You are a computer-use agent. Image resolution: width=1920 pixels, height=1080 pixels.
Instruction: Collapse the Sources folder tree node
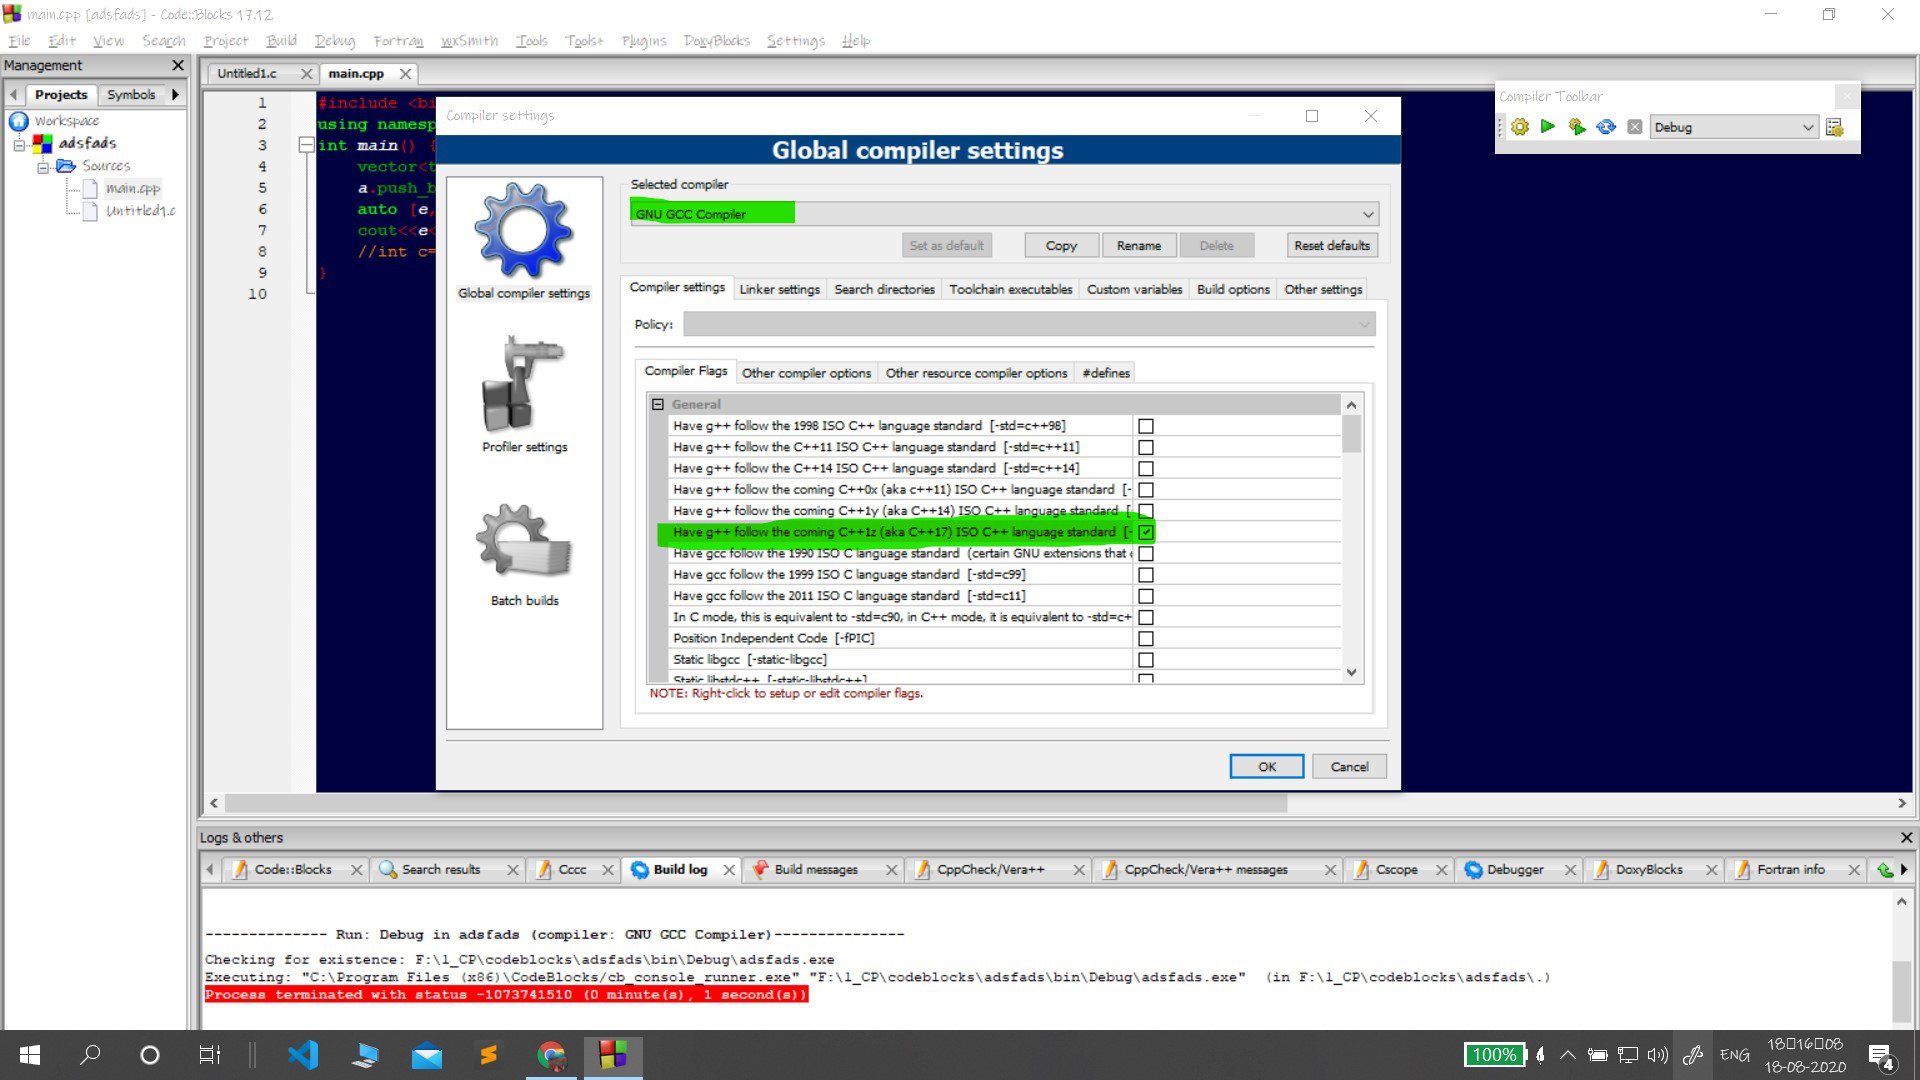click(43, 167)
